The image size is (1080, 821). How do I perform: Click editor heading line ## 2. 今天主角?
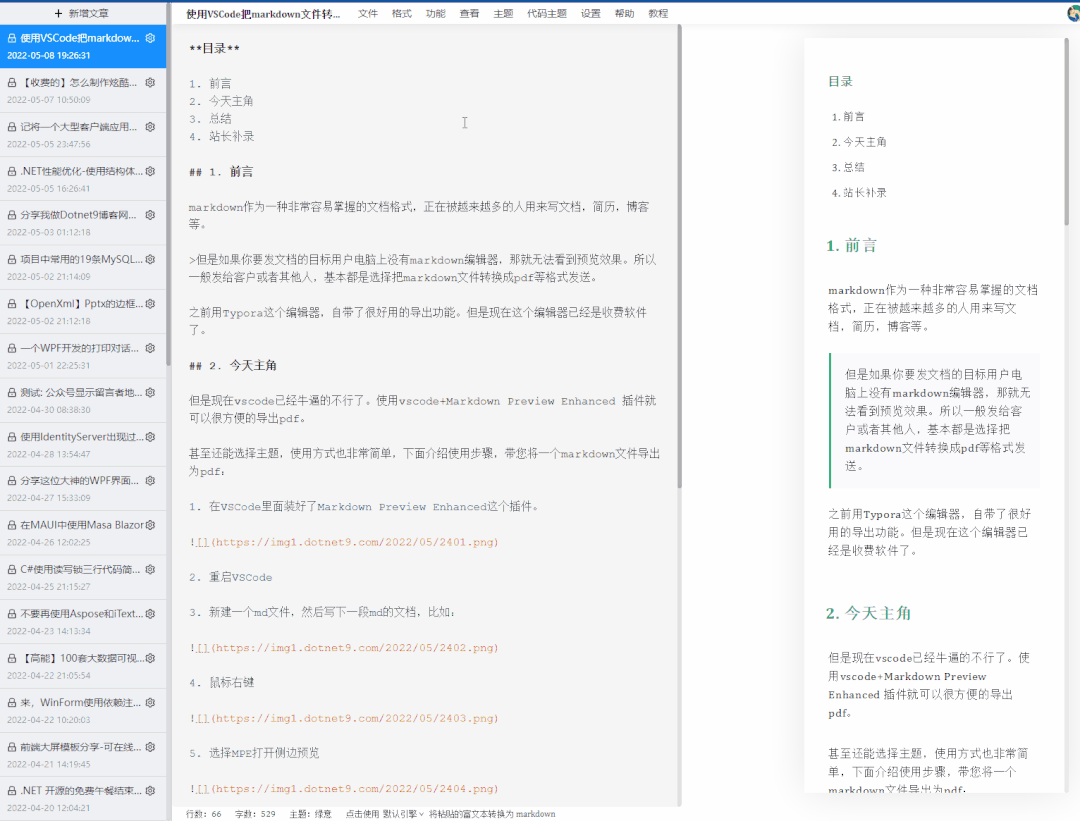[x=233, y=365]
